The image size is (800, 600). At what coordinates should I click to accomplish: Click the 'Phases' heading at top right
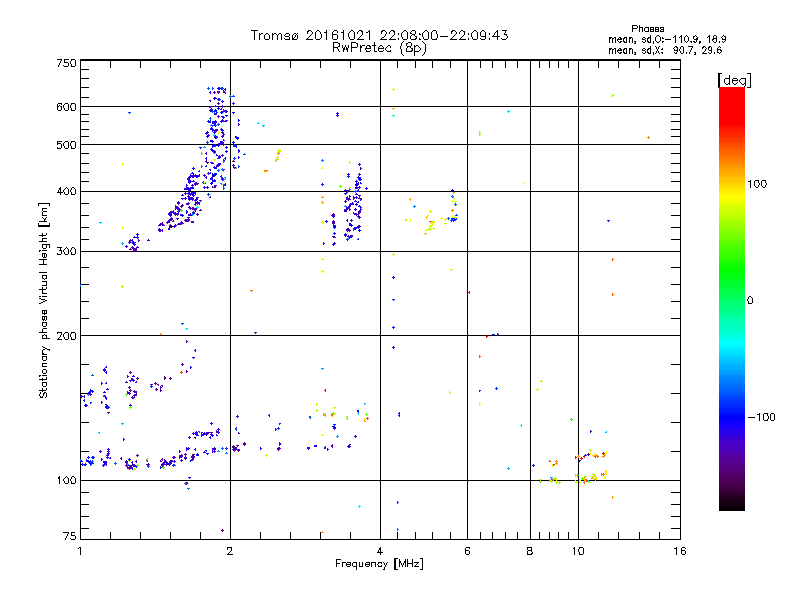(x=647, y=29)
